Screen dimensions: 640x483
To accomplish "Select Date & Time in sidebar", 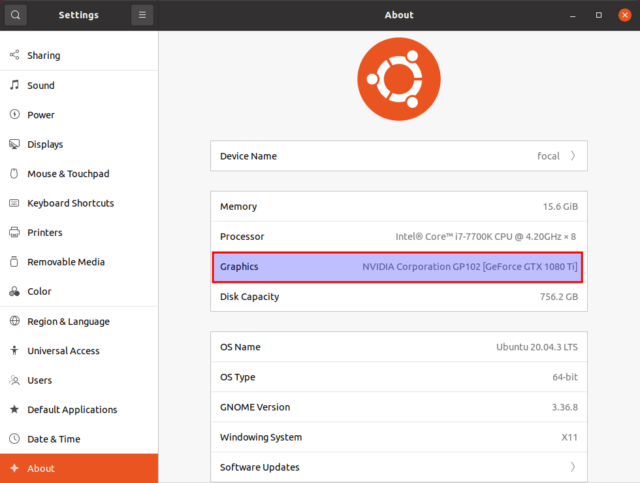I will point(54,439).
